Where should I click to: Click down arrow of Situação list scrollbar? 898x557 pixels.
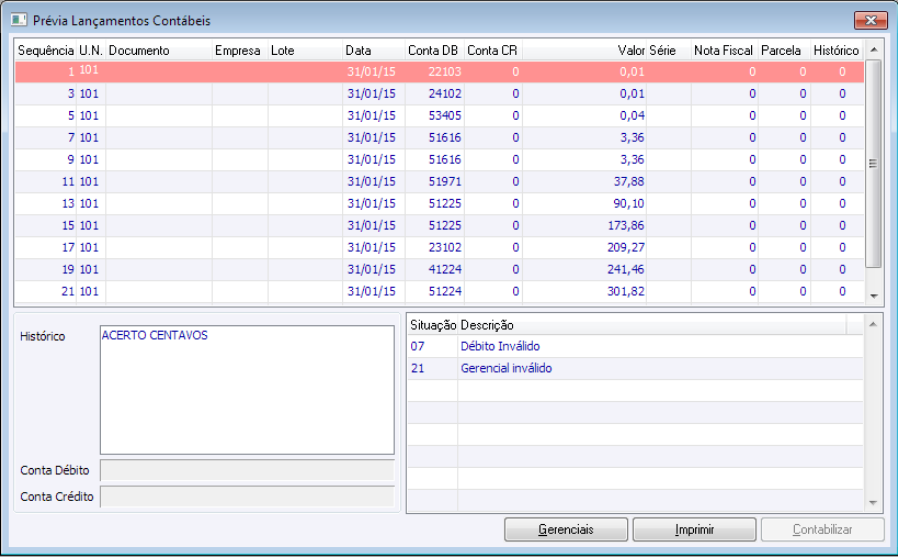[x=873, y=503]
